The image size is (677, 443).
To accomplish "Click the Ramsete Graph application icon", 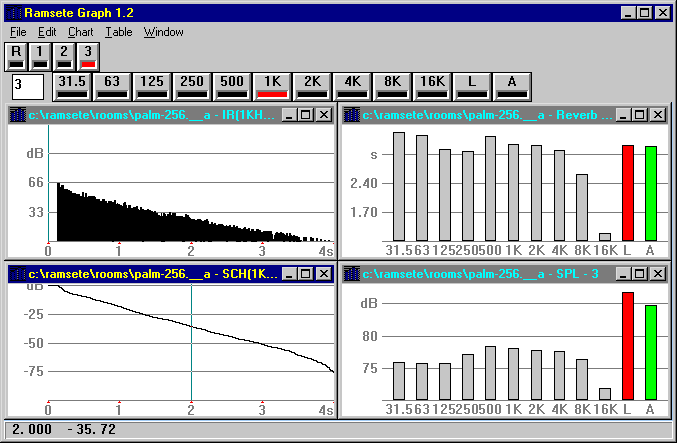I will (x=13, y=13).
